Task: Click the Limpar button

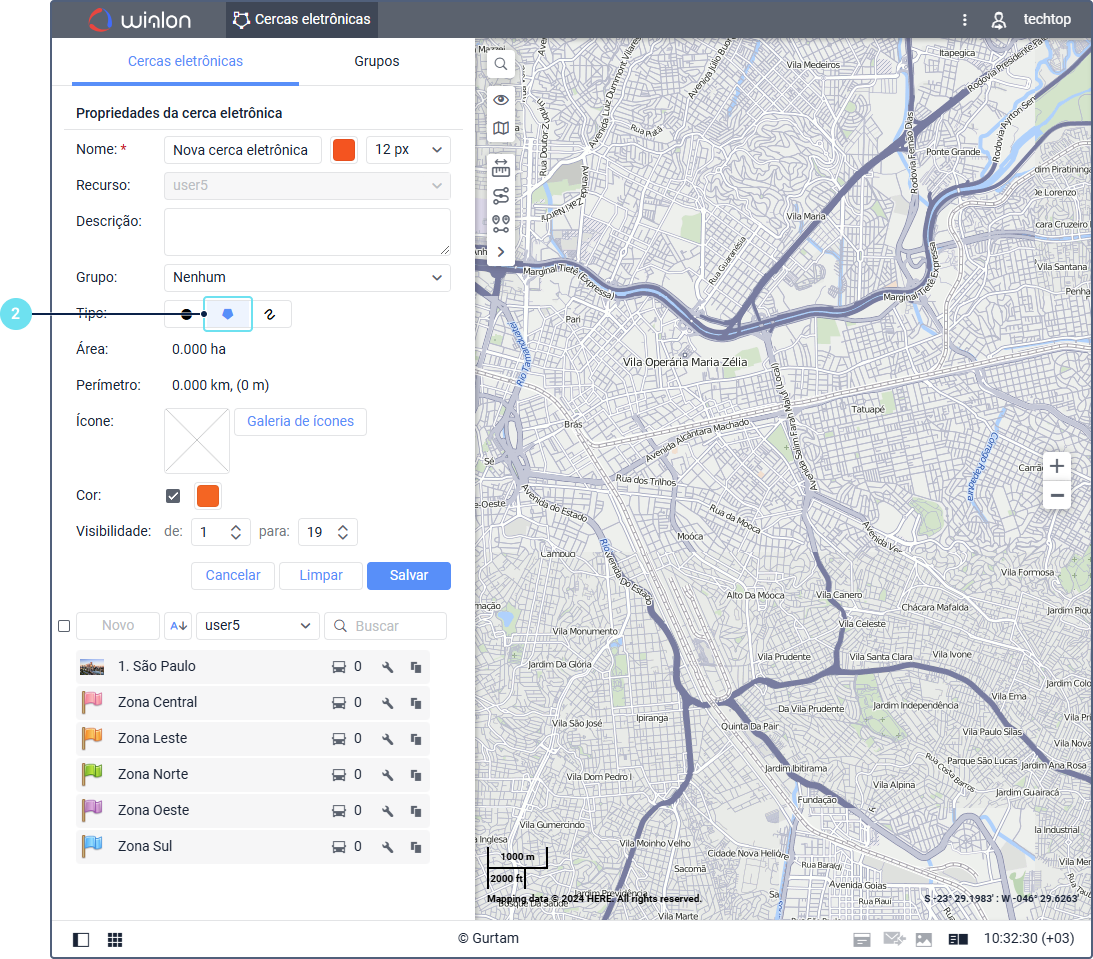Action: coord(321,576)
